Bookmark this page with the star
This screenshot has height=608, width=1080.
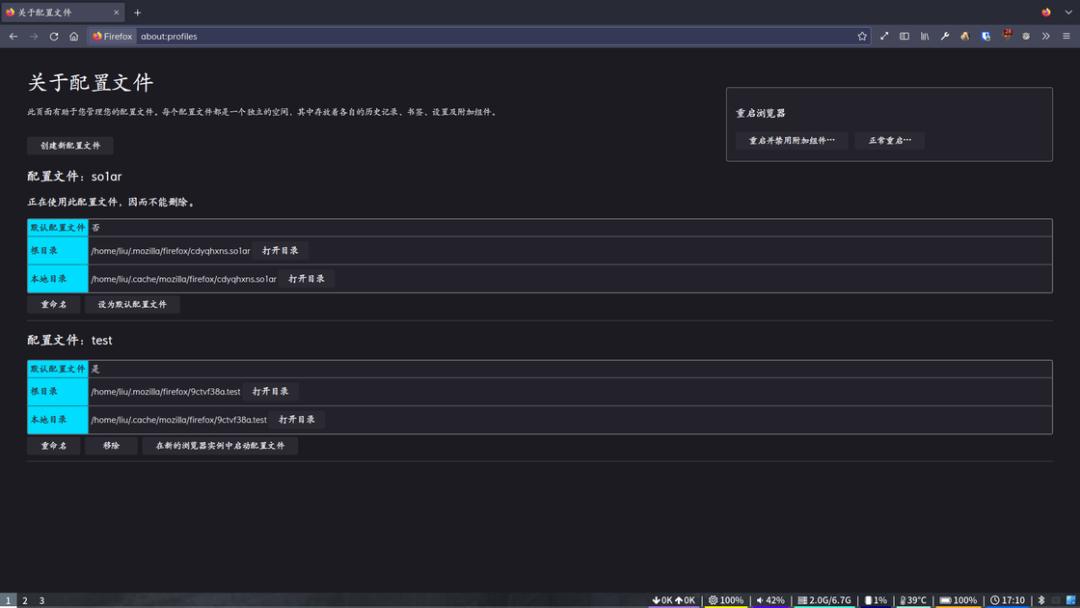click(862, 36)
